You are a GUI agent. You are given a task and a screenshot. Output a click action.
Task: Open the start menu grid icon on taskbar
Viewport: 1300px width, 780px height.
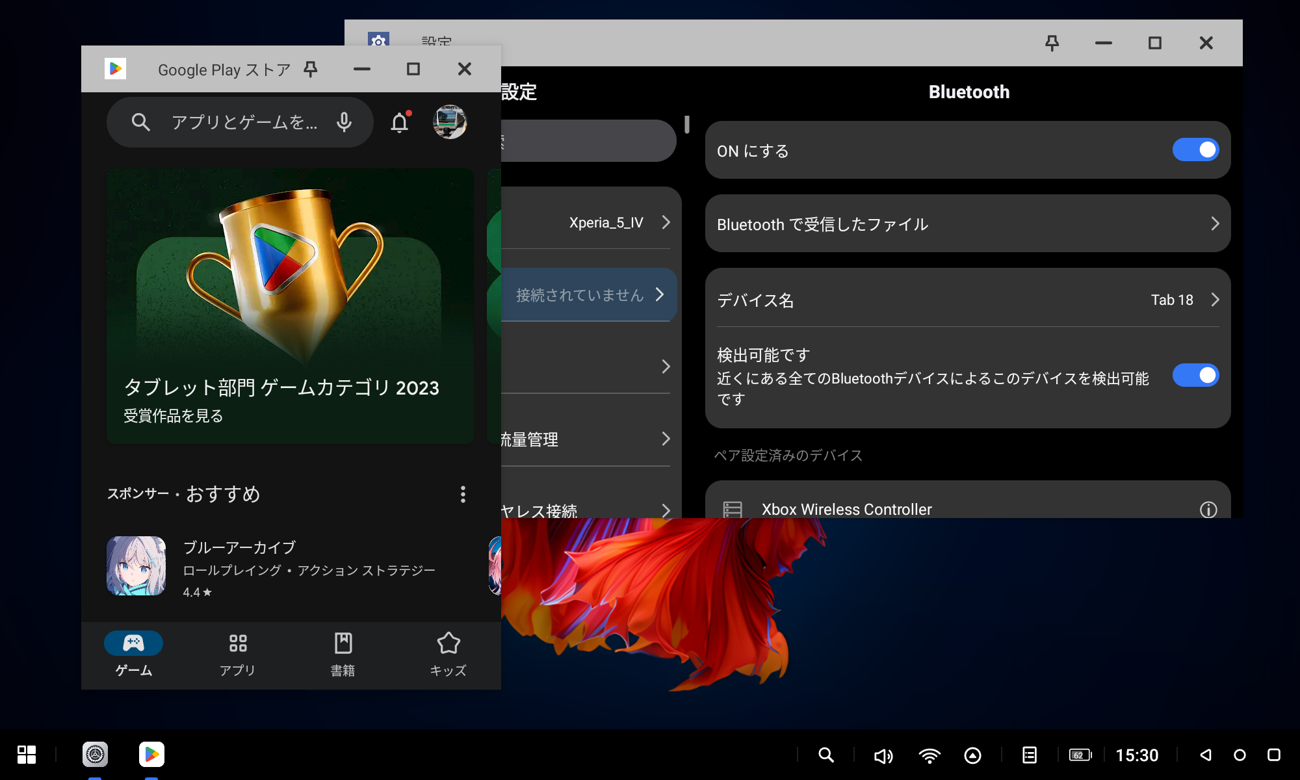click(x=27, y=755)
